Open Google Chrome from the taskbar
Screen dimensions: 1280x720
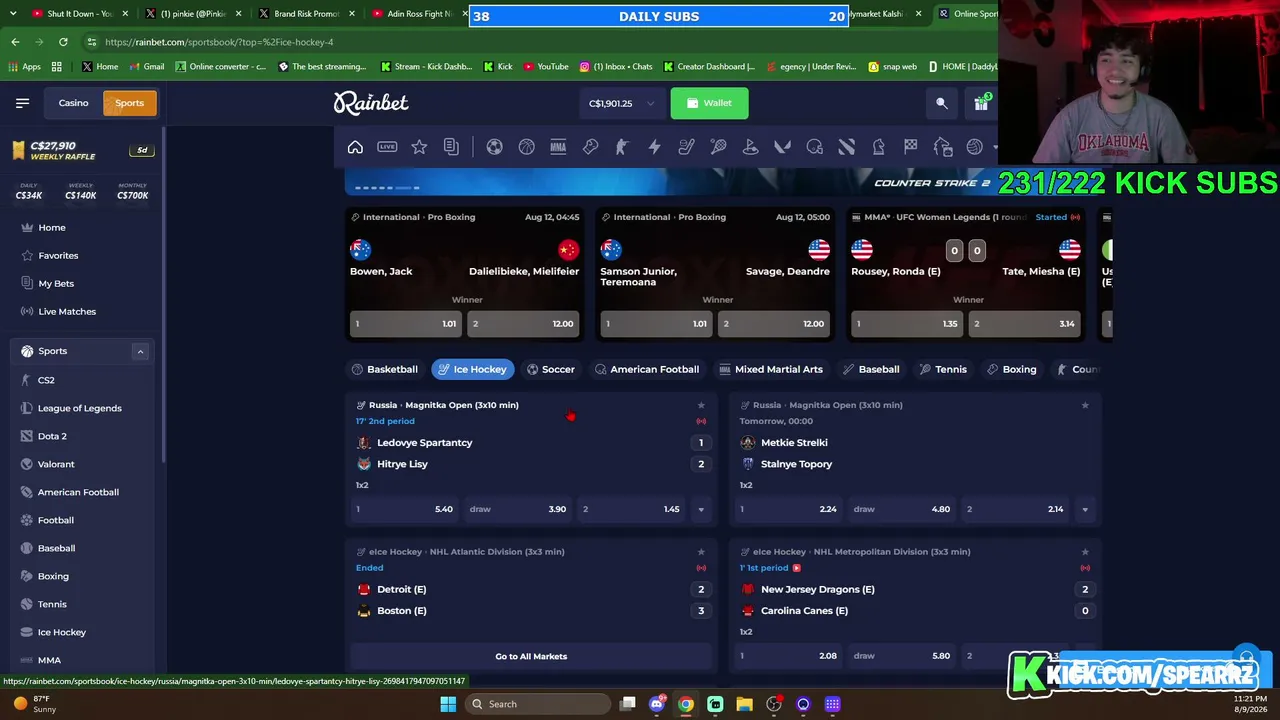686,704
